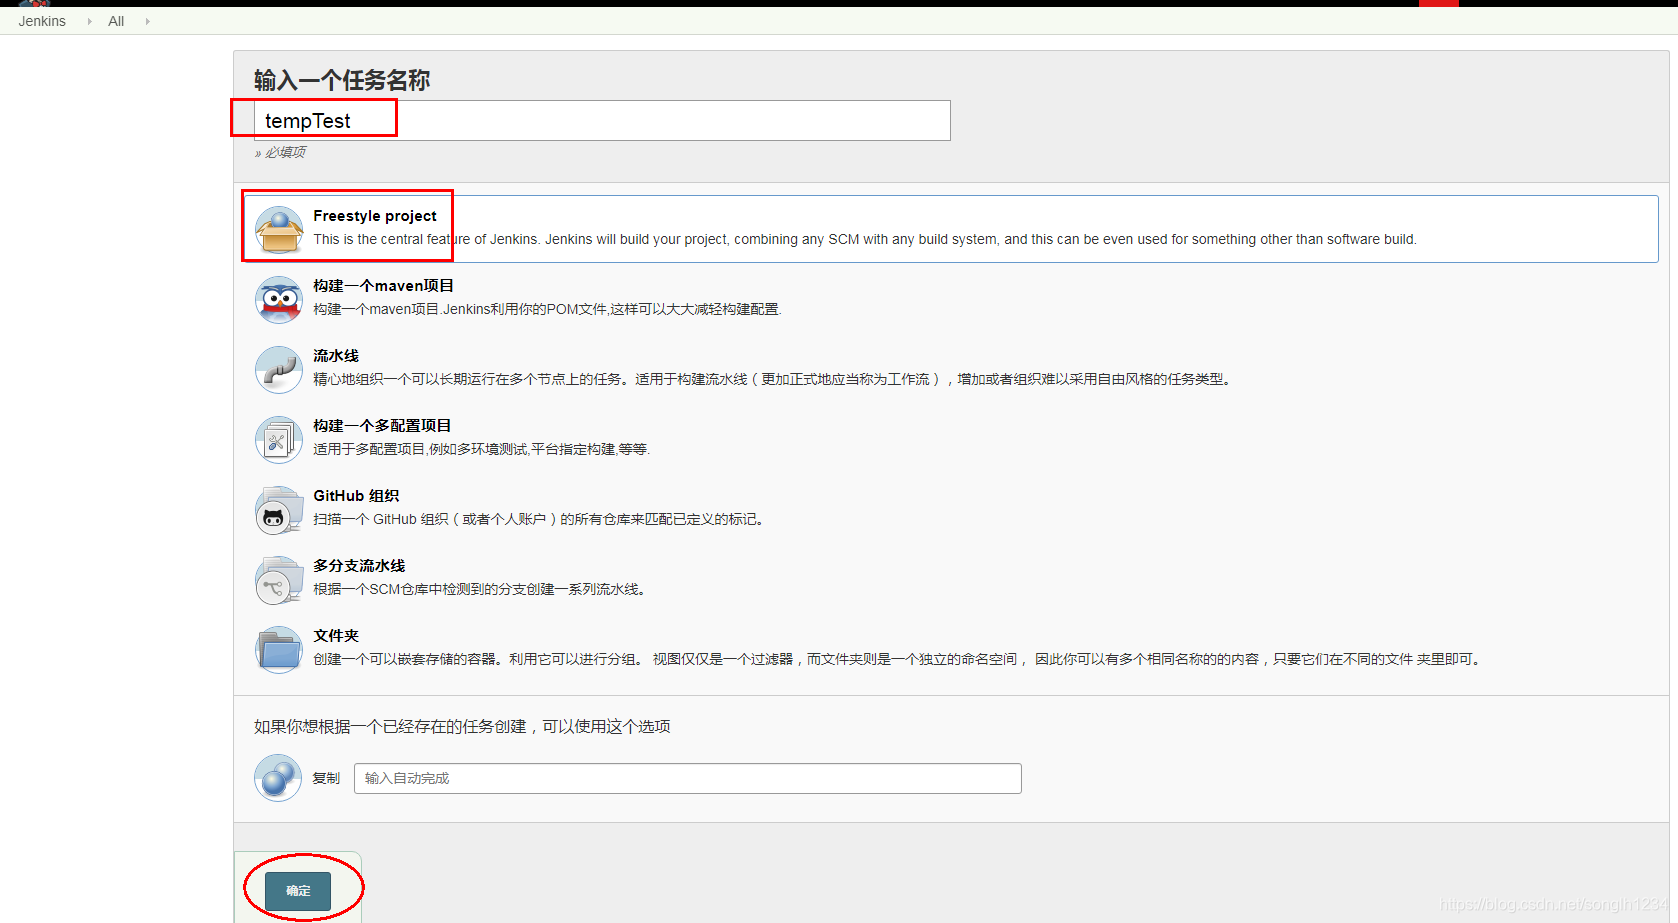Click the Freestyle project box icon

point(279,230)
